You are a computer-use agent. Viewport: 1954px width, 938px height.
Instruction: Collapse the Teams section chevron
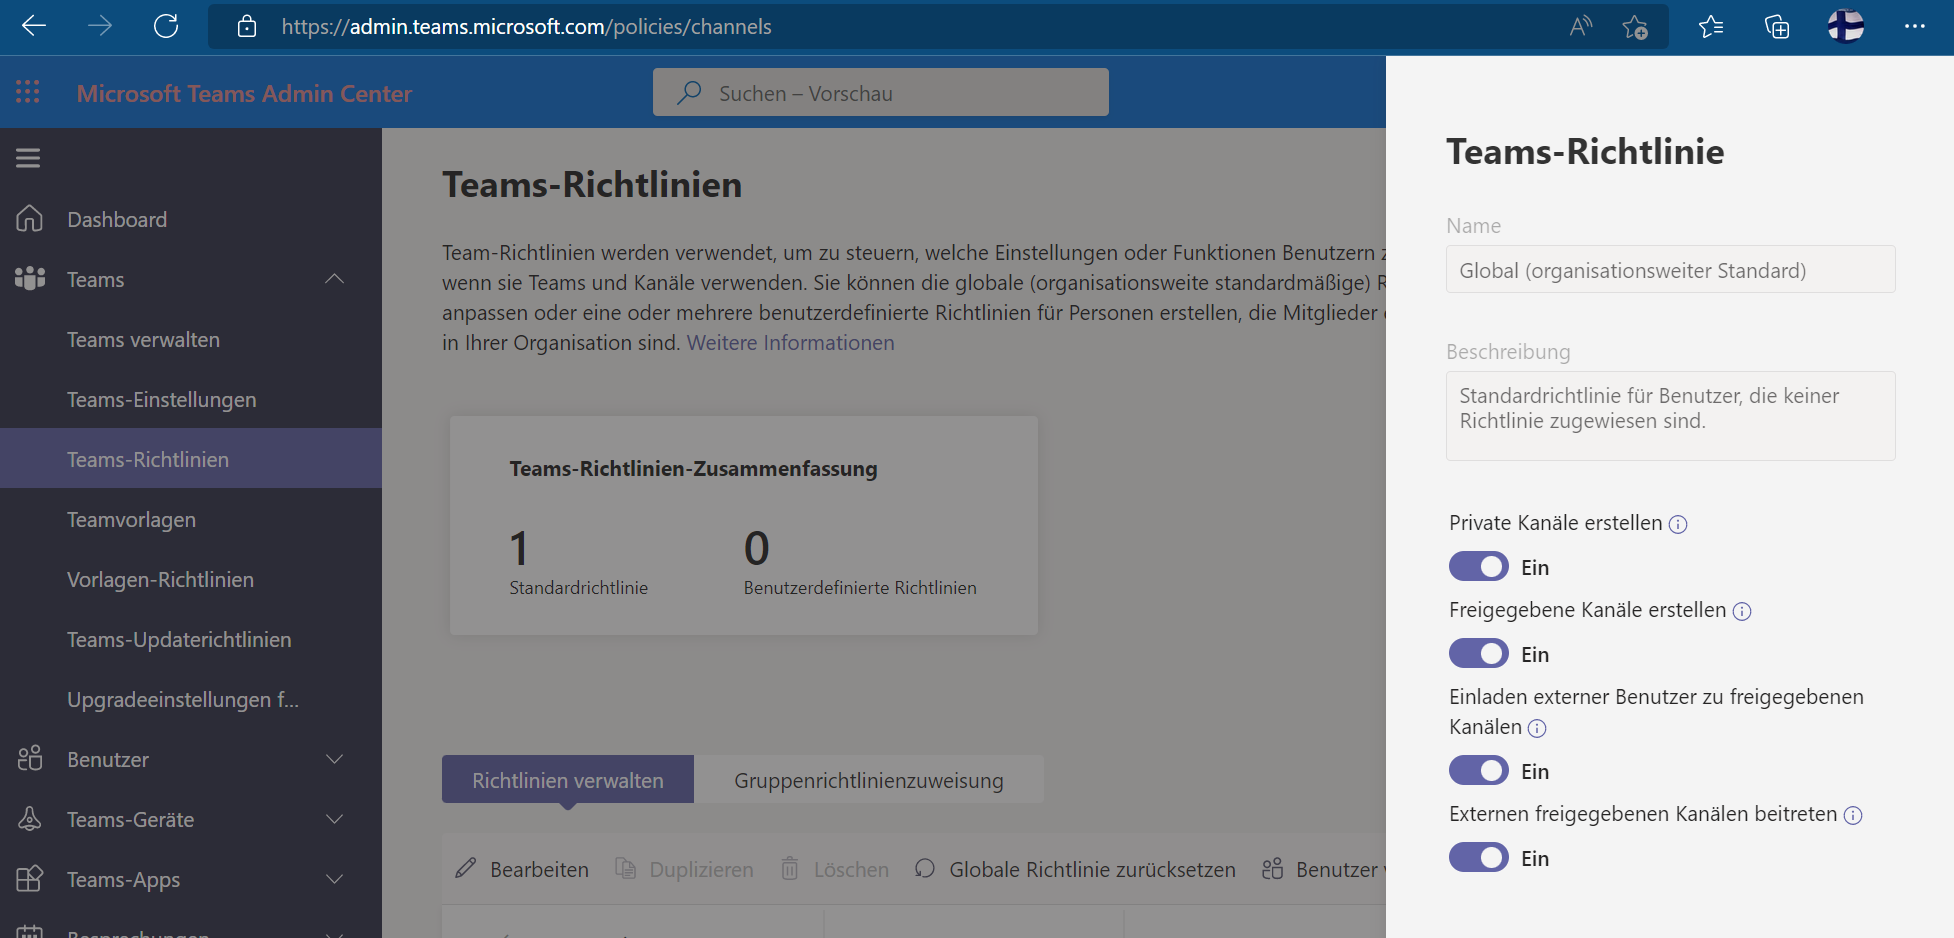[335, 279]
